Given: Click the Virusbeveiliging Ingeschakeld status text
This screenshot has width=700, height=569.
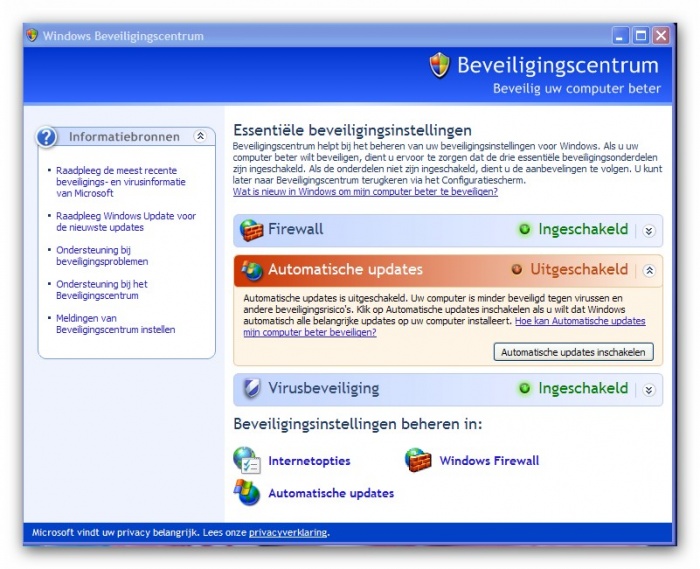Looking at the screenshot, I should [x=583, y=388].
